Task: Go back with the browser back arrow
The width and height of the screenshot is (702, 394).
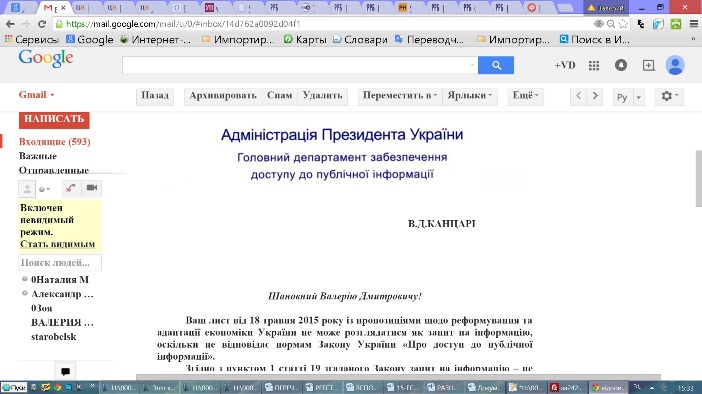Action: coord(10,24)
